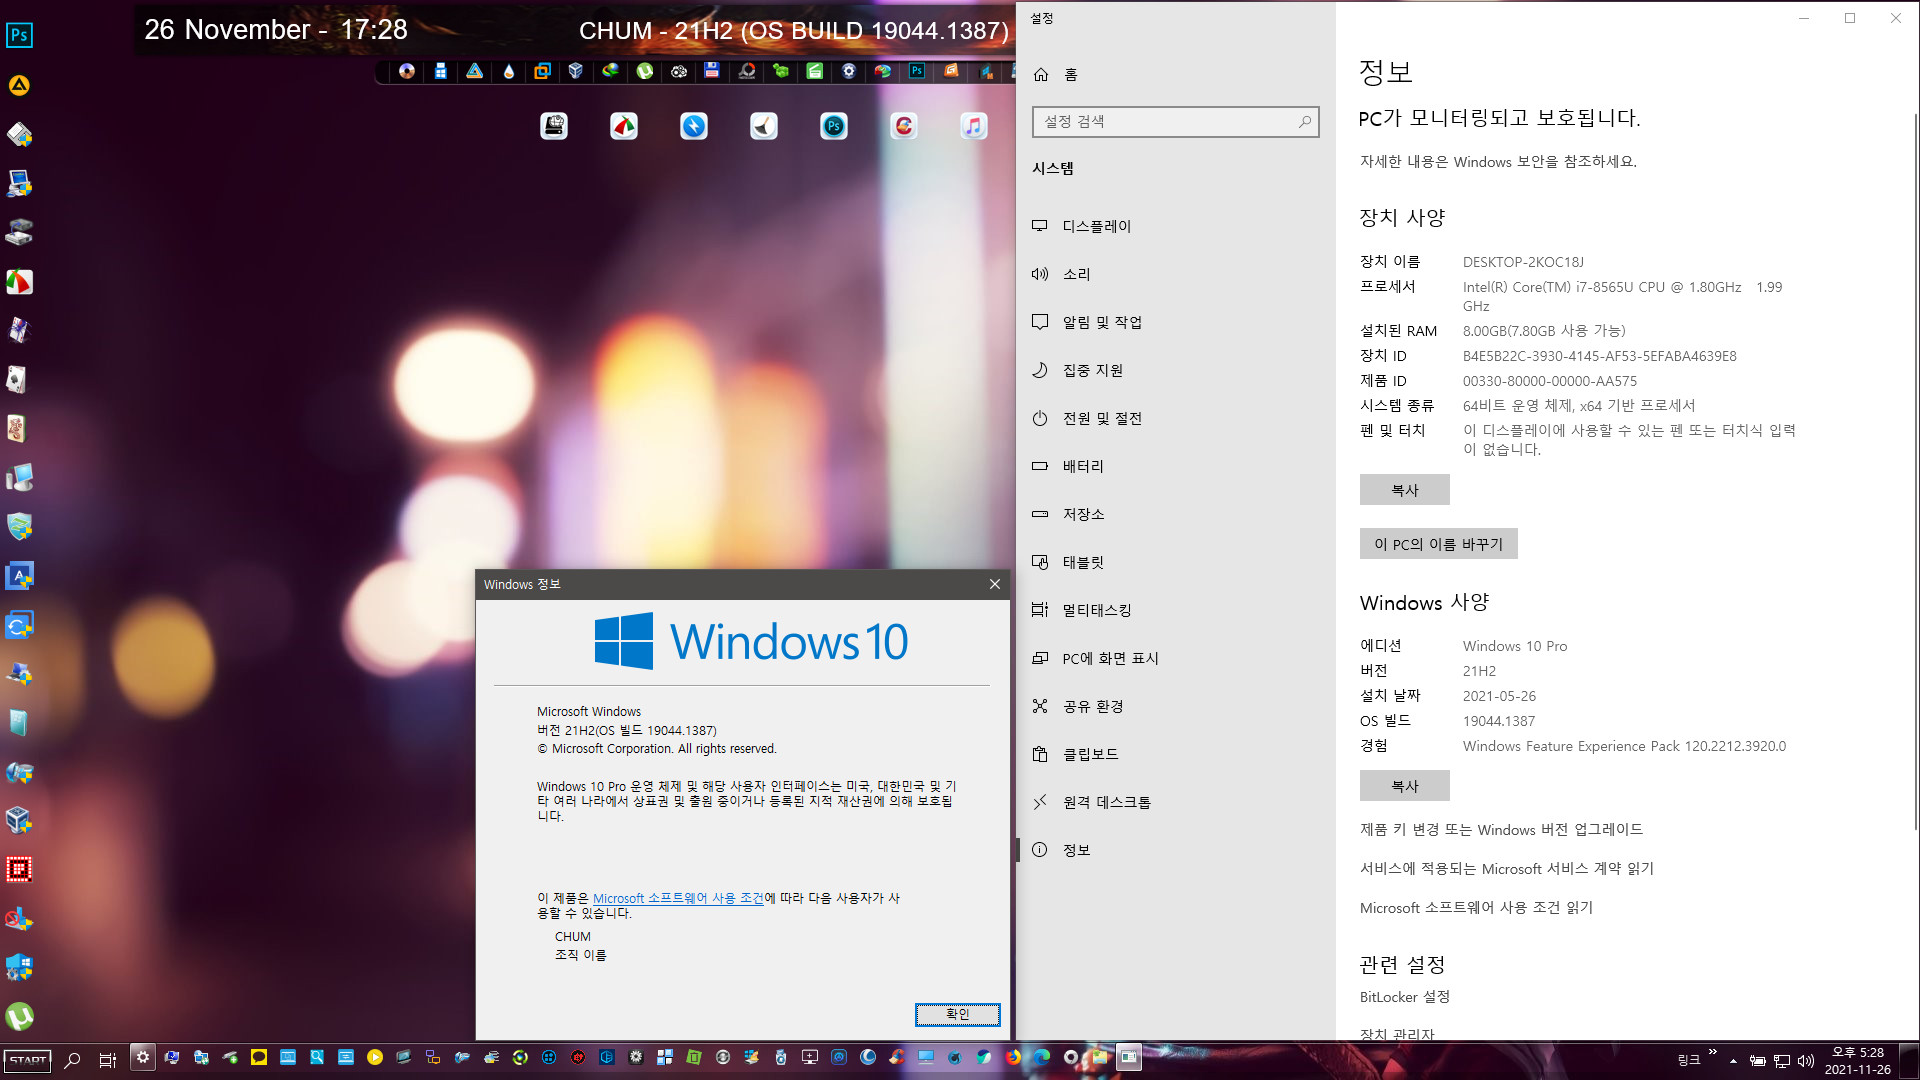Open Microsoft 서비스 계약 읽기 link
The width and height of the screenshot is (1920, 1080).
pos(1506,869)
